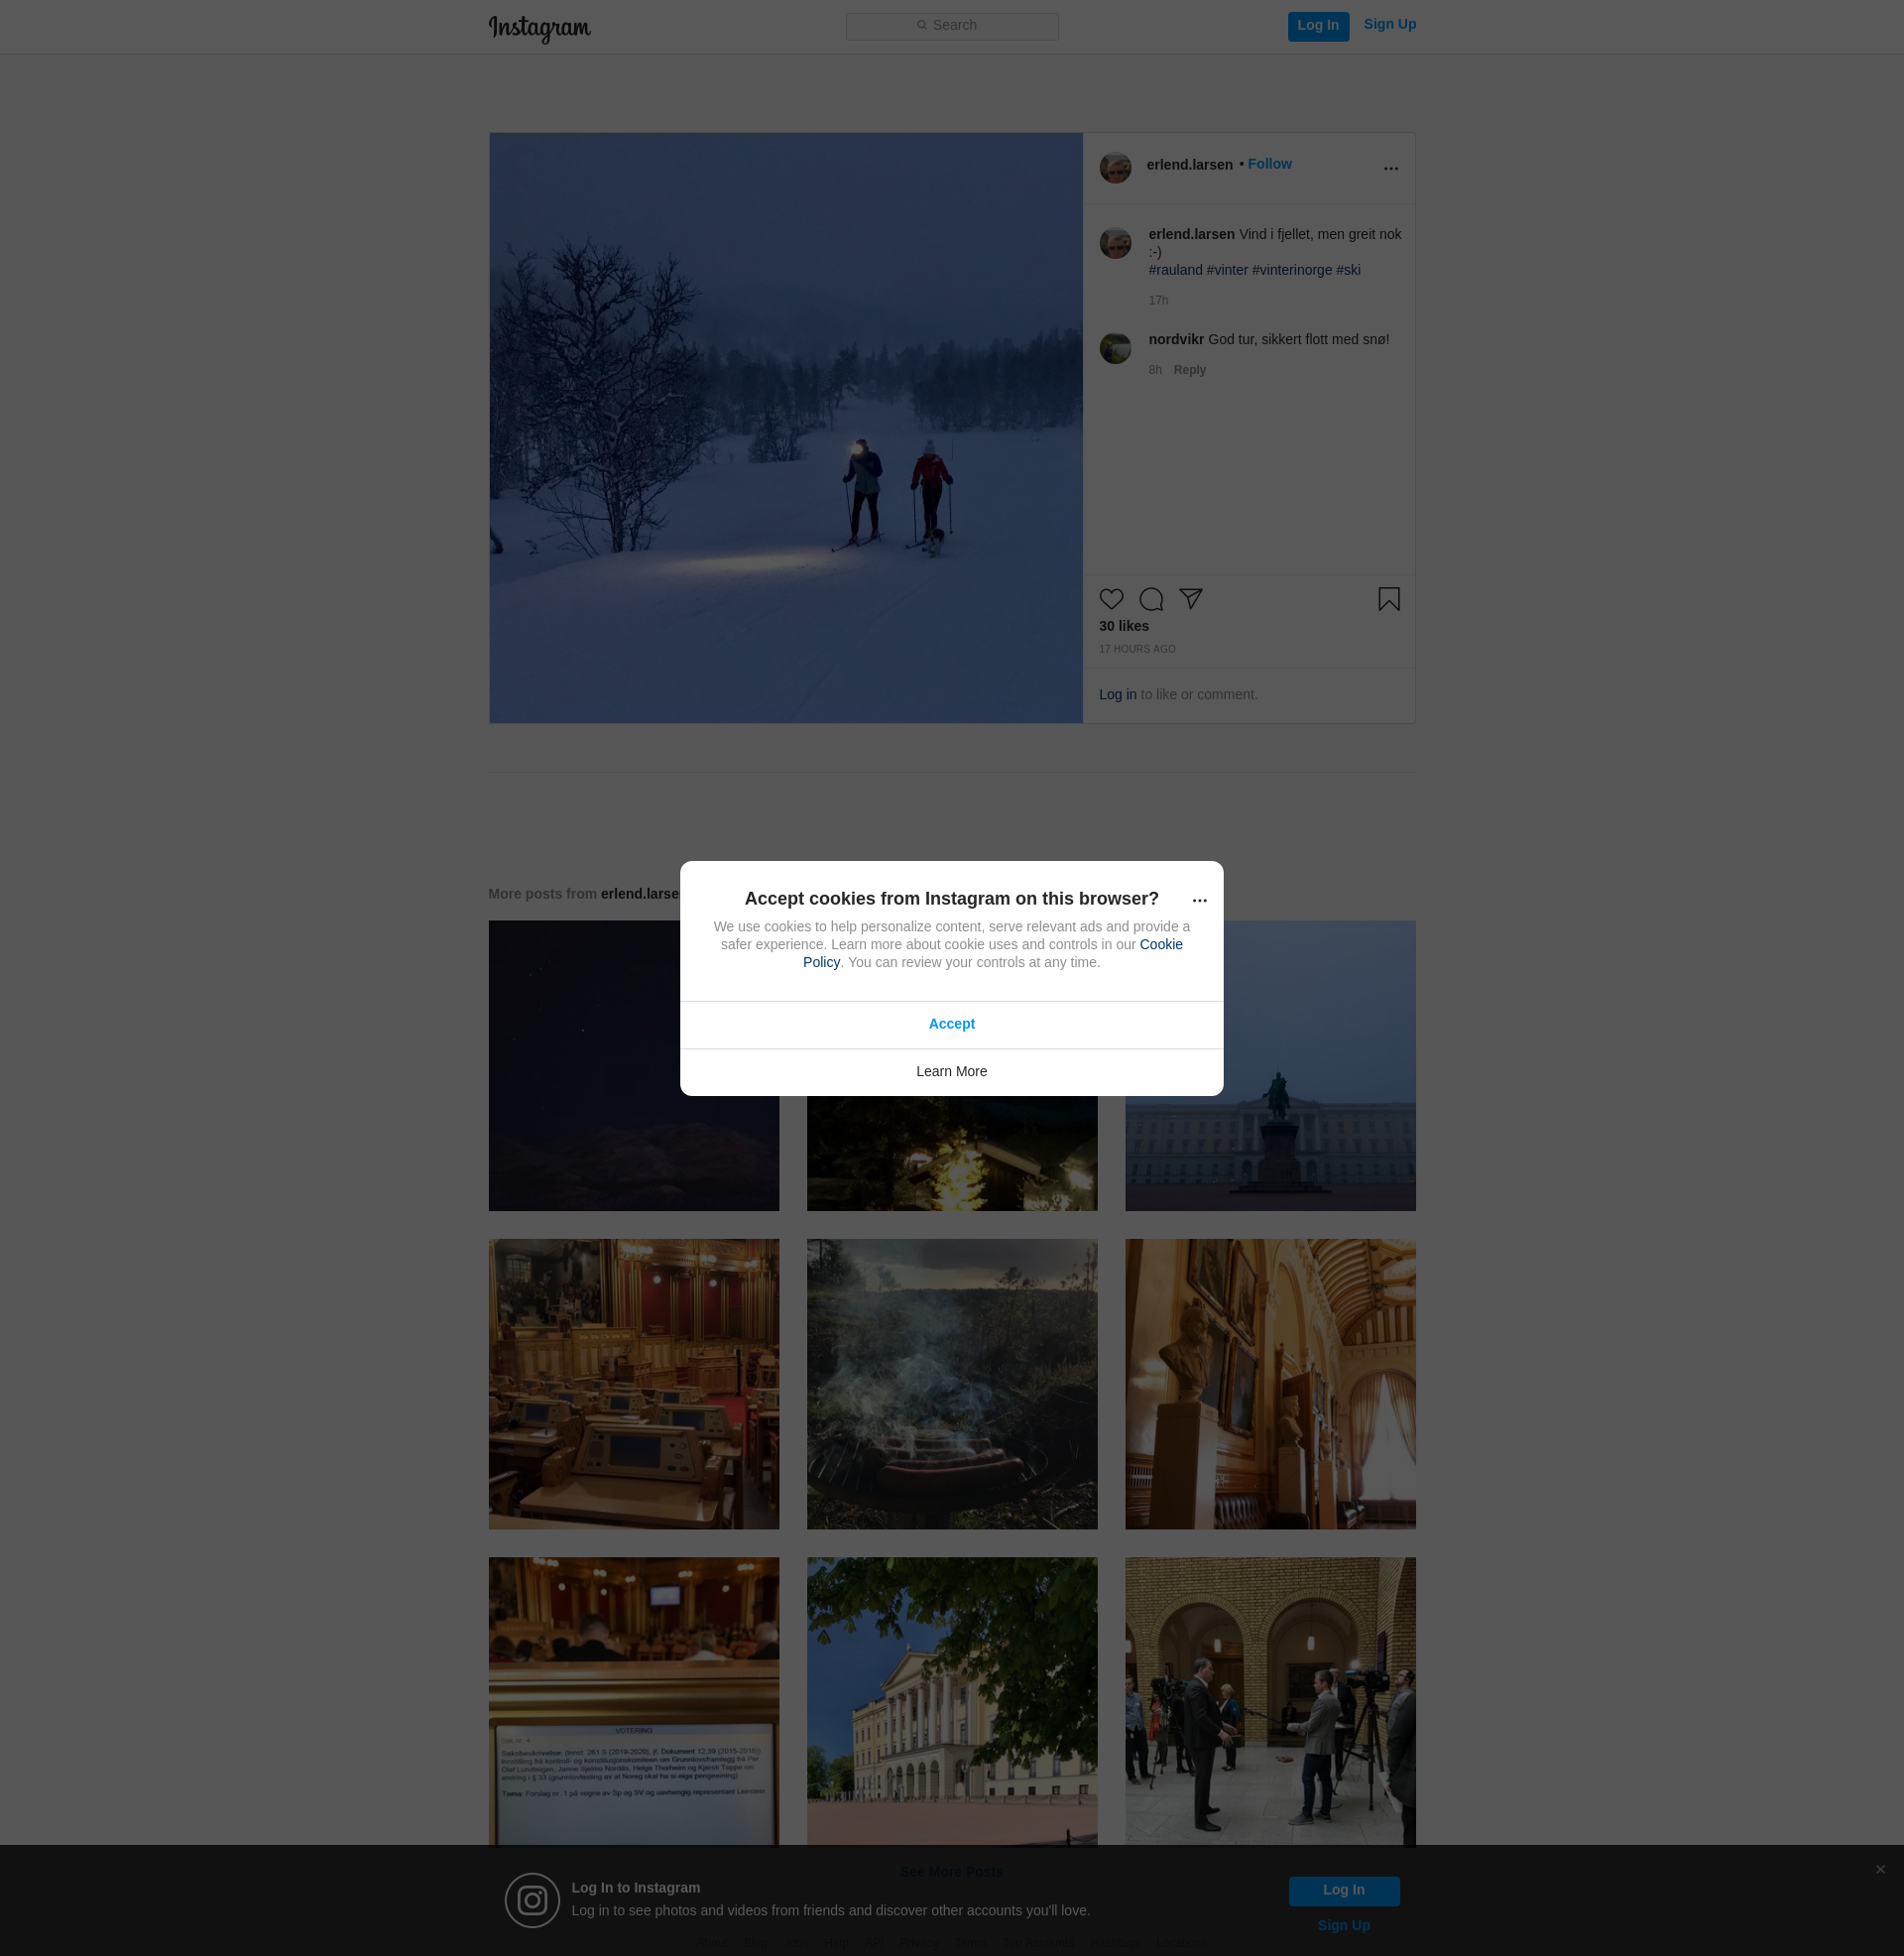Click the Search input field
The width and height of the screenshot is (1904, 1956).
click(951, 26)
